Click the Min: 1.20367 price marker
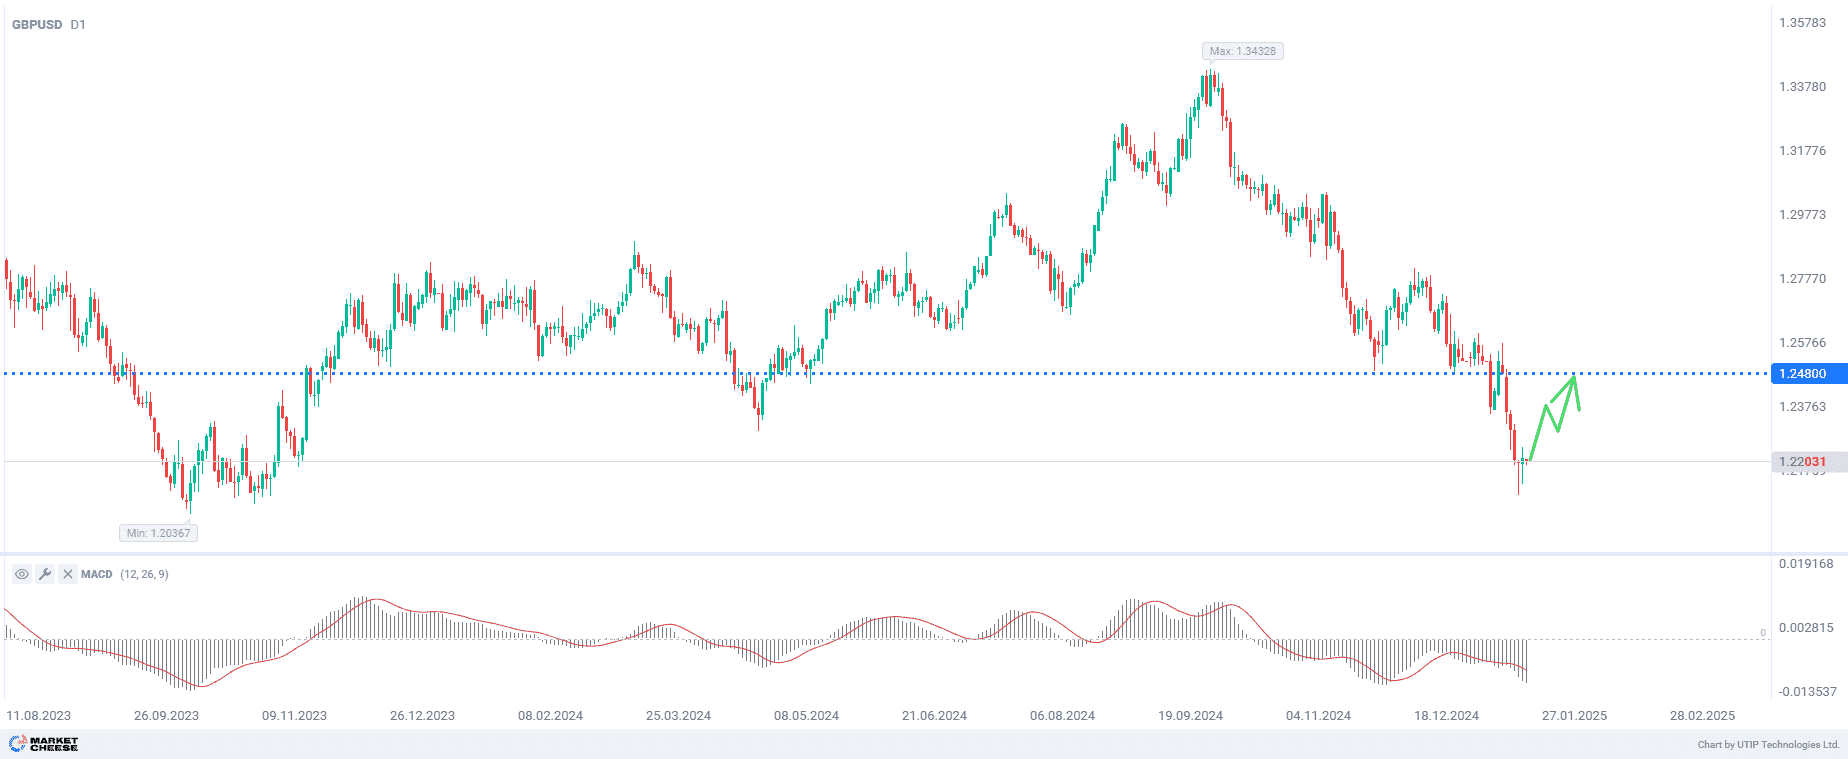 pyautogui.click(x=158, y=533)
